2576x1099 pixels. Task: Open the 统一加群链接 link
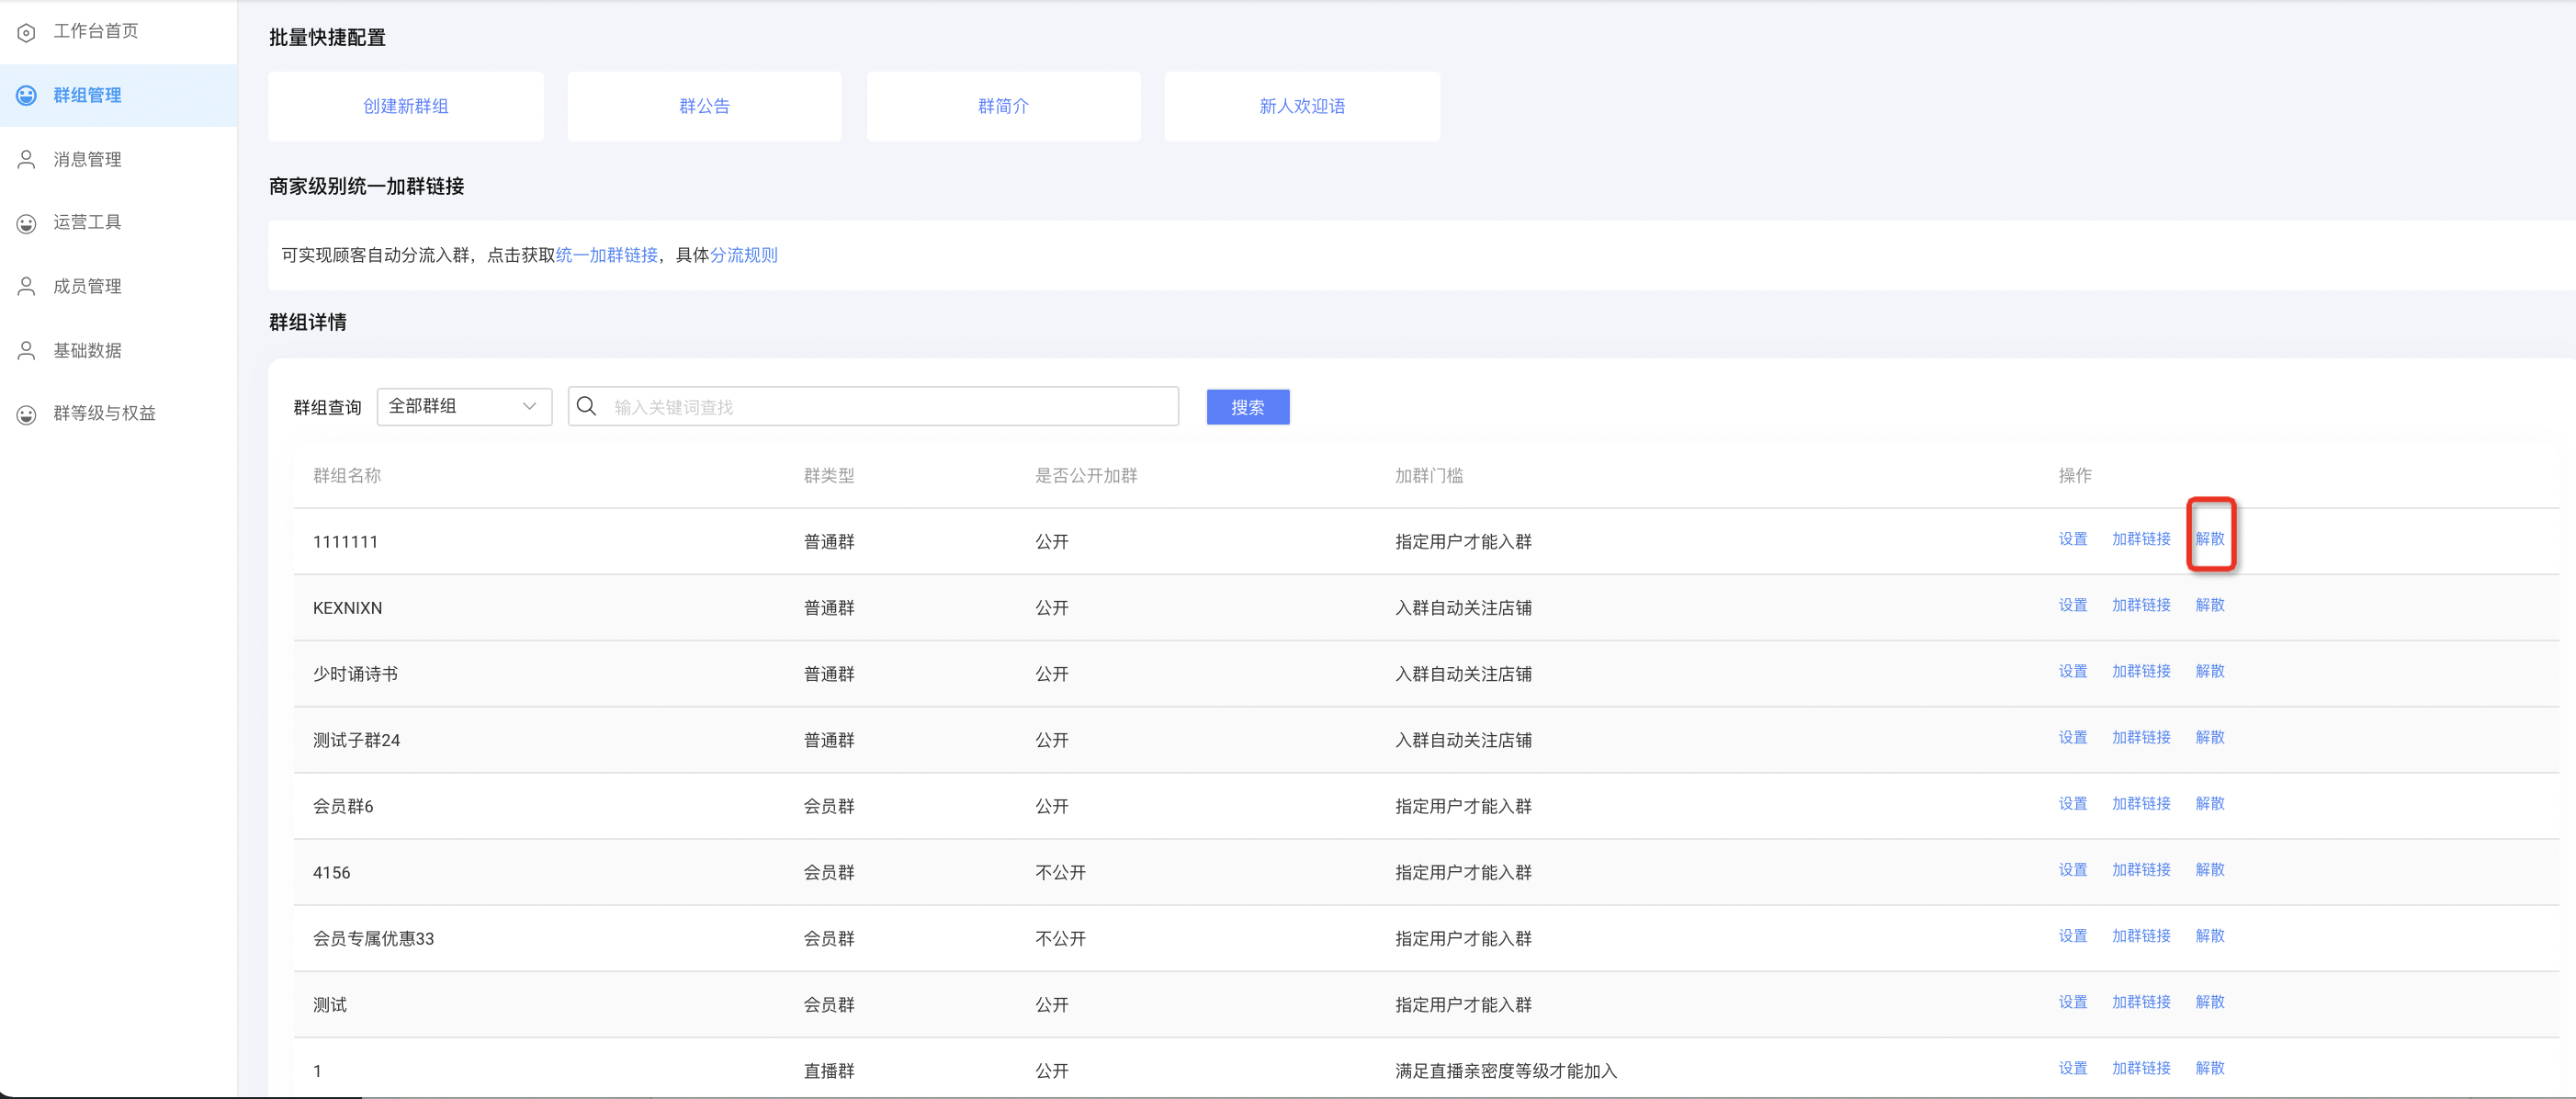pyautogui.click(x=607, y=255)
